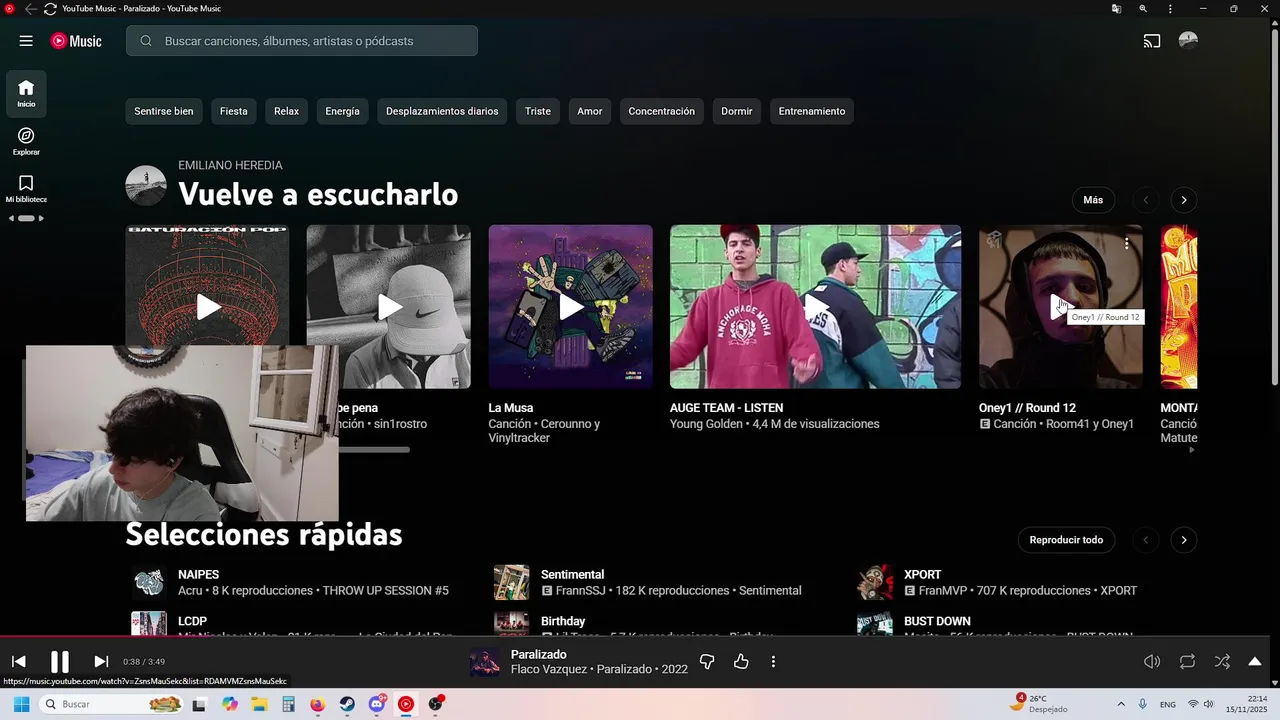Click the browser back arrow
1280x720 pixels.
click(30, 9)
